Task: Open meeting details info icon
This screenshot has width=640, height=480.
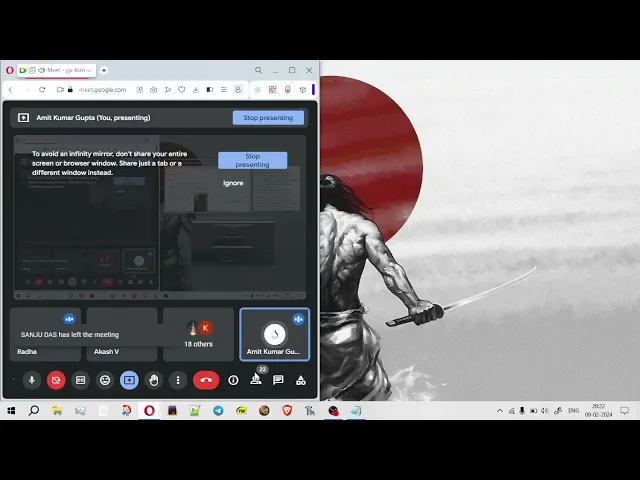Action: click(x=233, y=380)
